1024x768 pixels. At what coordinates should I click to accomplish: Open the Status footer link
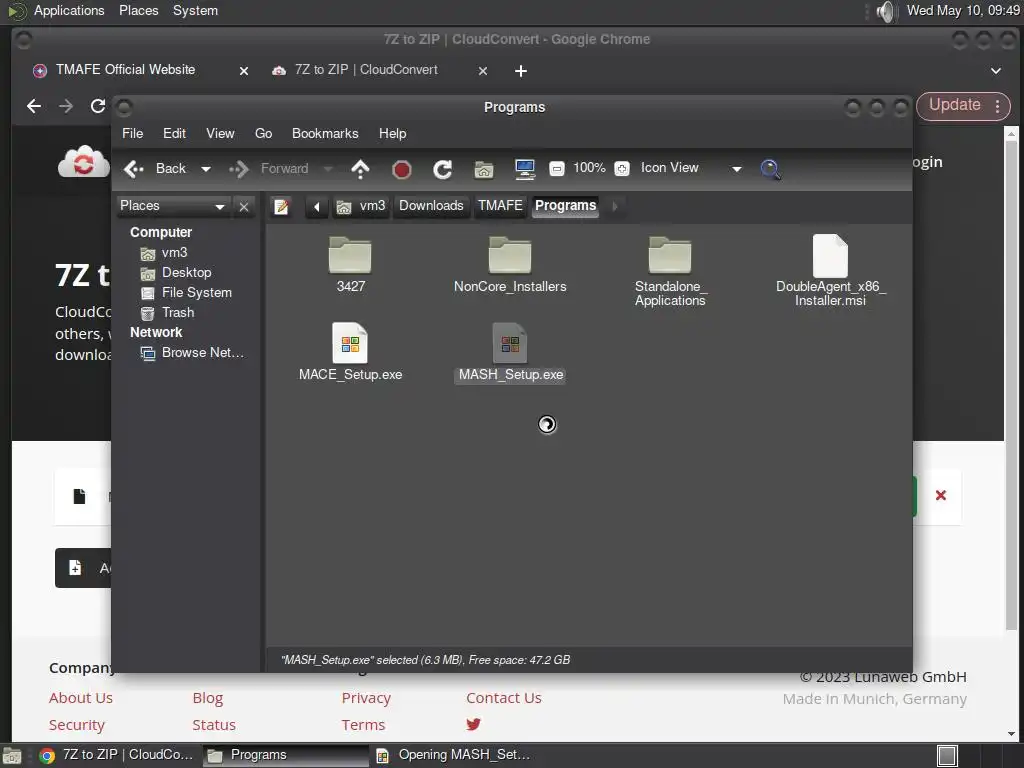[214, 725]
